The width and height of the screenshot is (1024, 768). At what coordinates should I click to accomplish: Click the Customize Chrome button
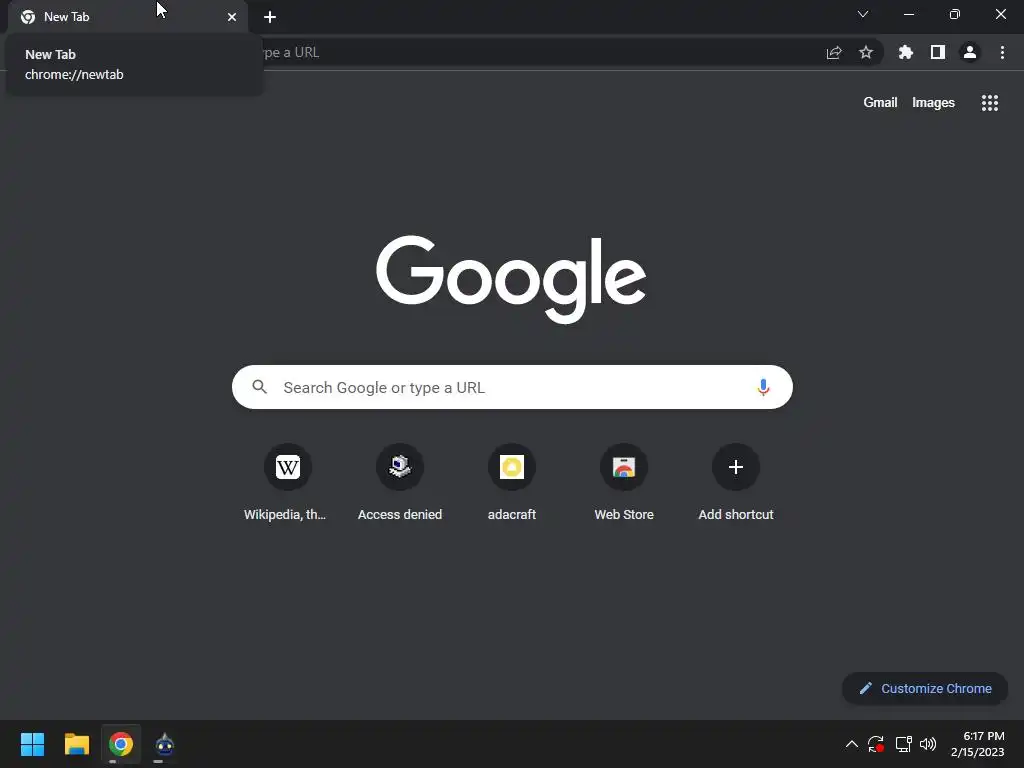coord(925,688)
